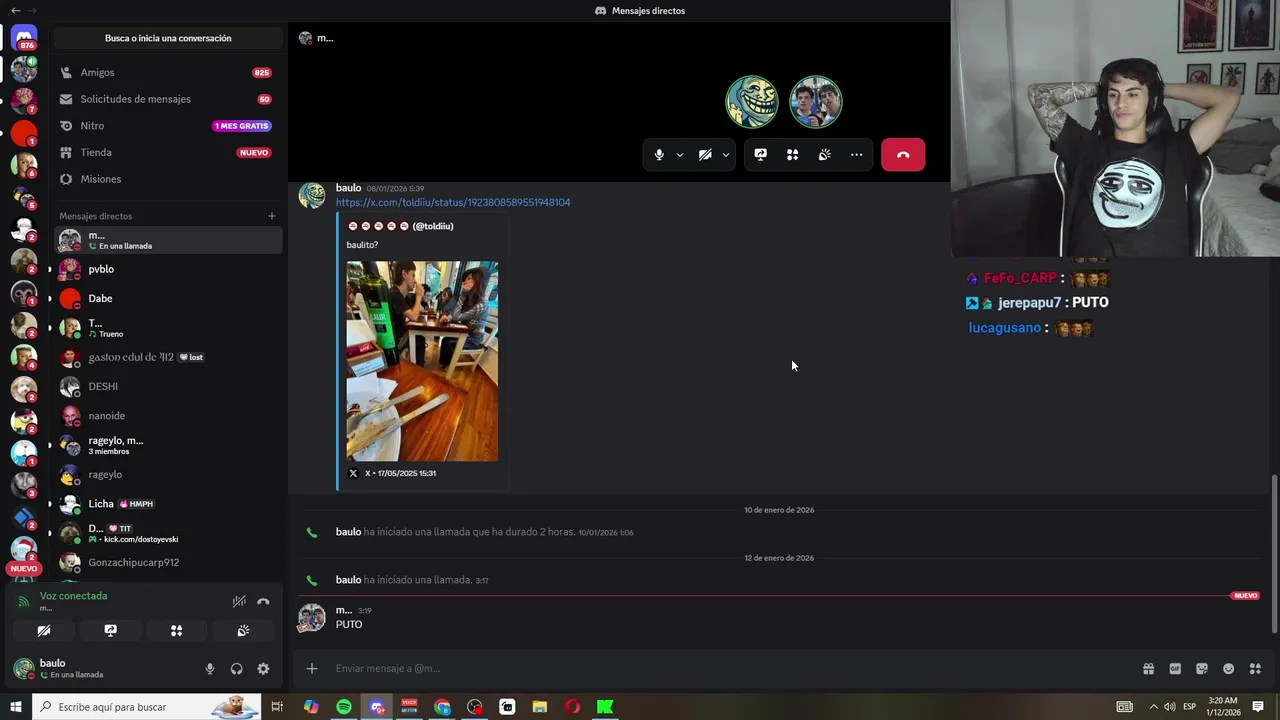
Task: Hang up using the red disconnect button
Action: pyautogui.click(x=903, y=155)
